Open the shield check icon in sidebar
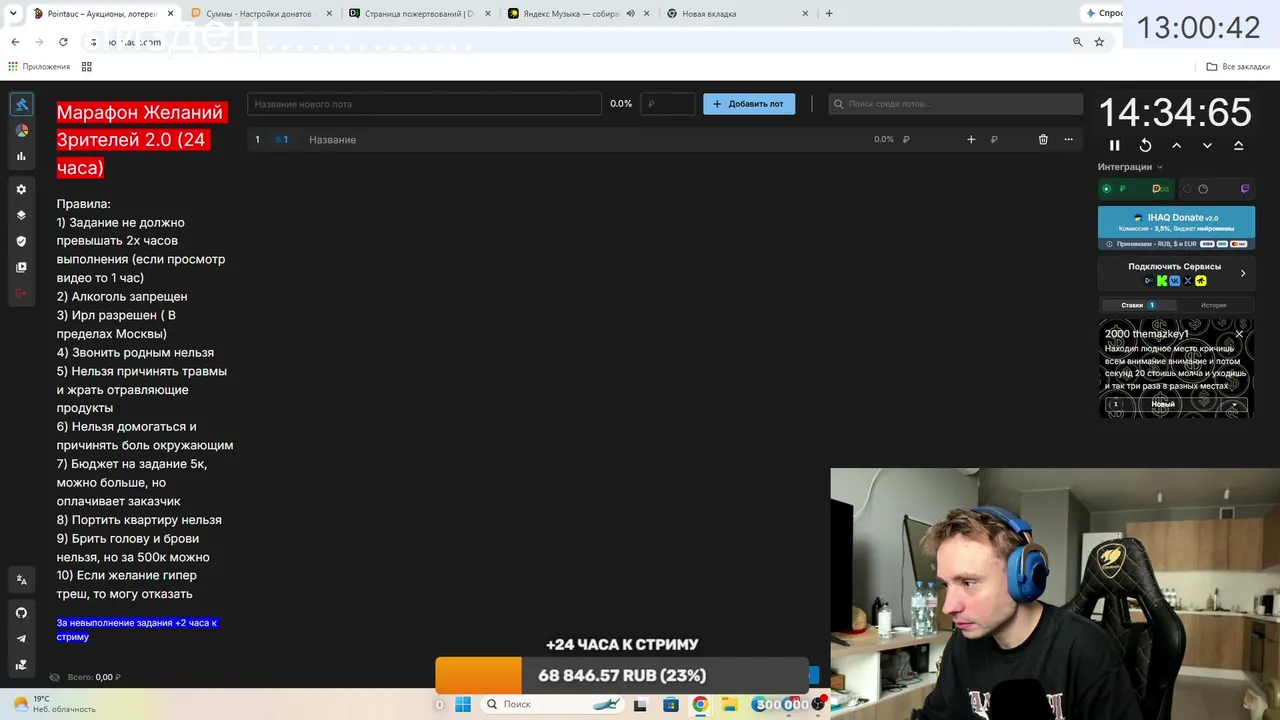1280x720 pixels. pos(21,241)
